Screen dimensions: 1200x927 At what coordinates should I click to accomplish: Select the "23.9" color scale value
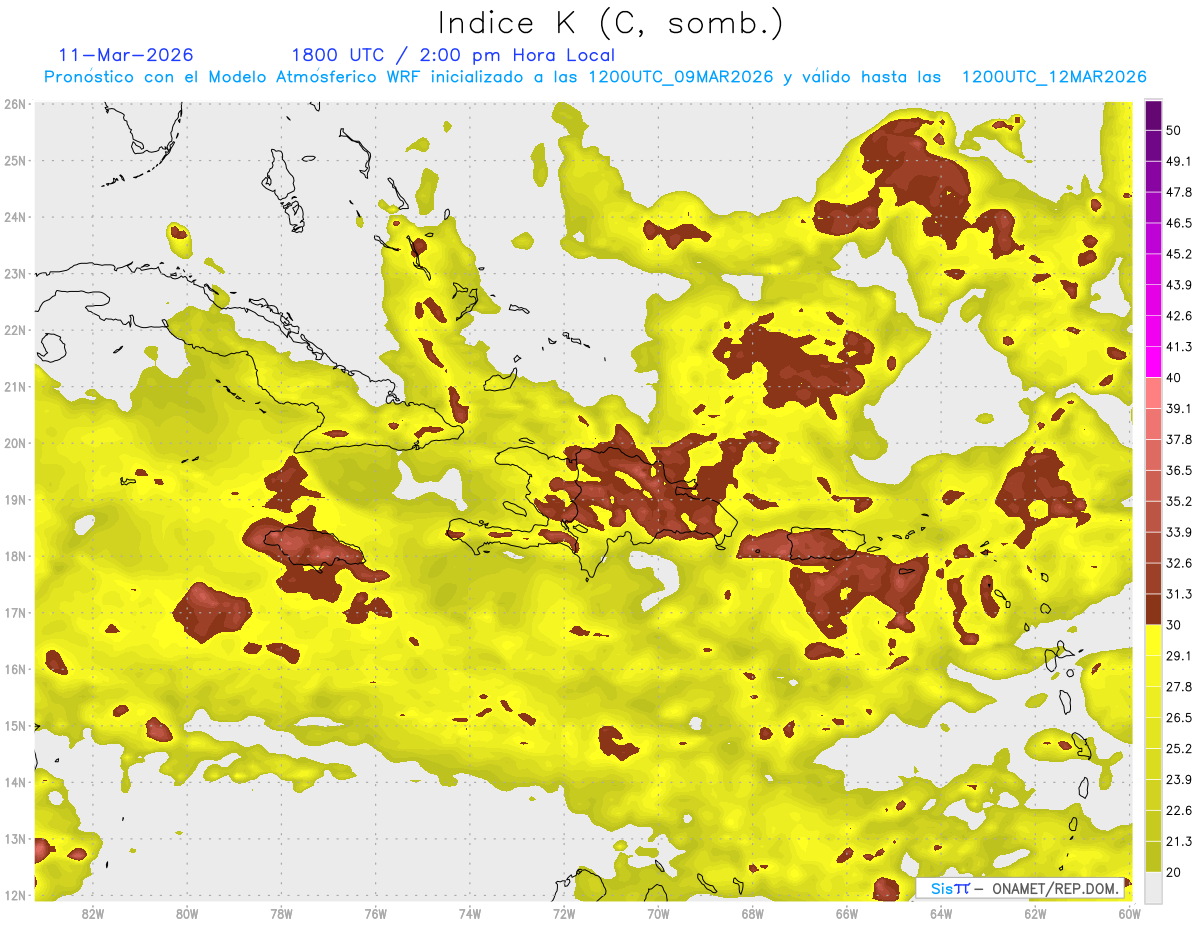click(1178, 780)
